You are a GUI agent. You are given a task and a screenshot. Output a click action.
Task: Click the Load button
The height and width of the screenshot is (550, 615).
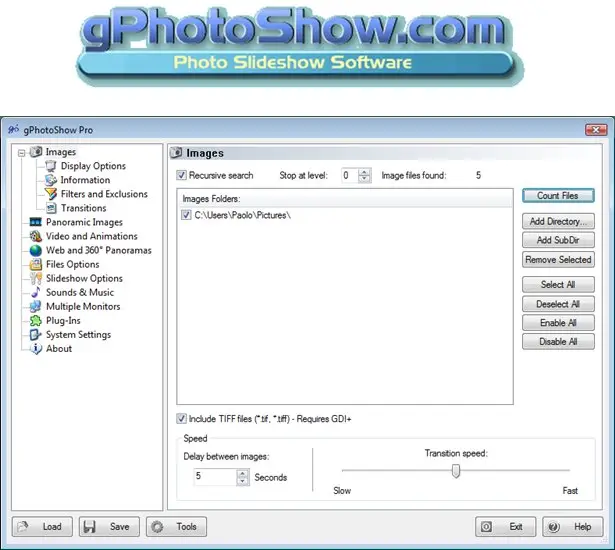point(42,526)
